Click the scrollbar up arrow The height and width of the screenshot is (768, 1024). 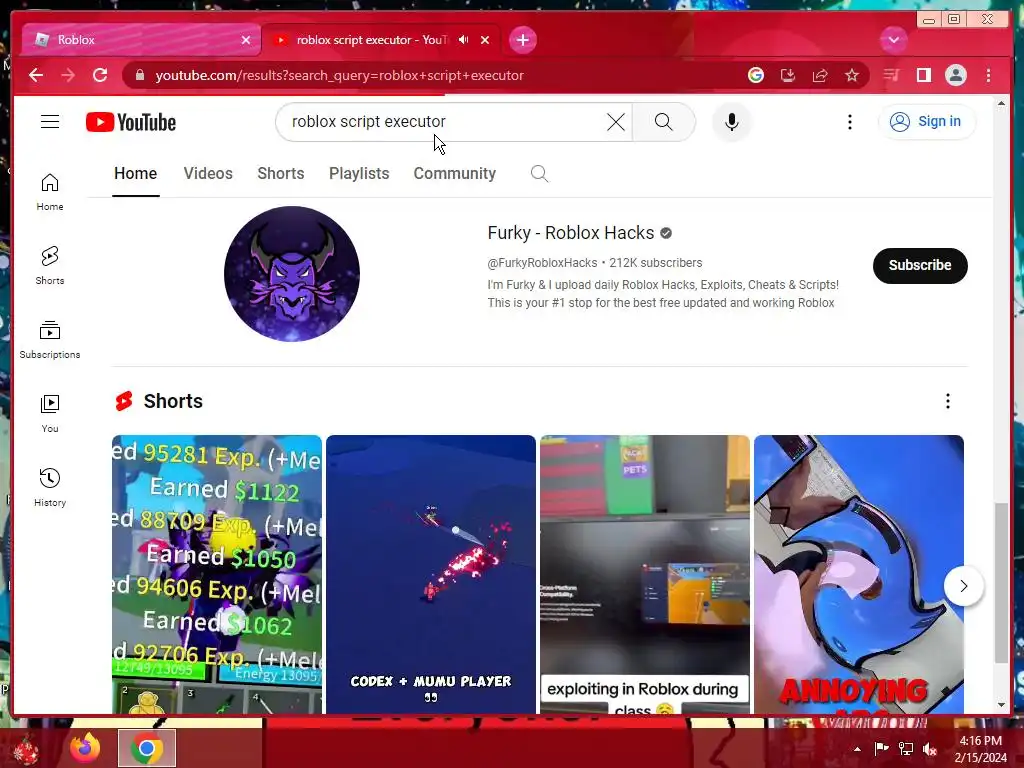[x=1001, y=103]
